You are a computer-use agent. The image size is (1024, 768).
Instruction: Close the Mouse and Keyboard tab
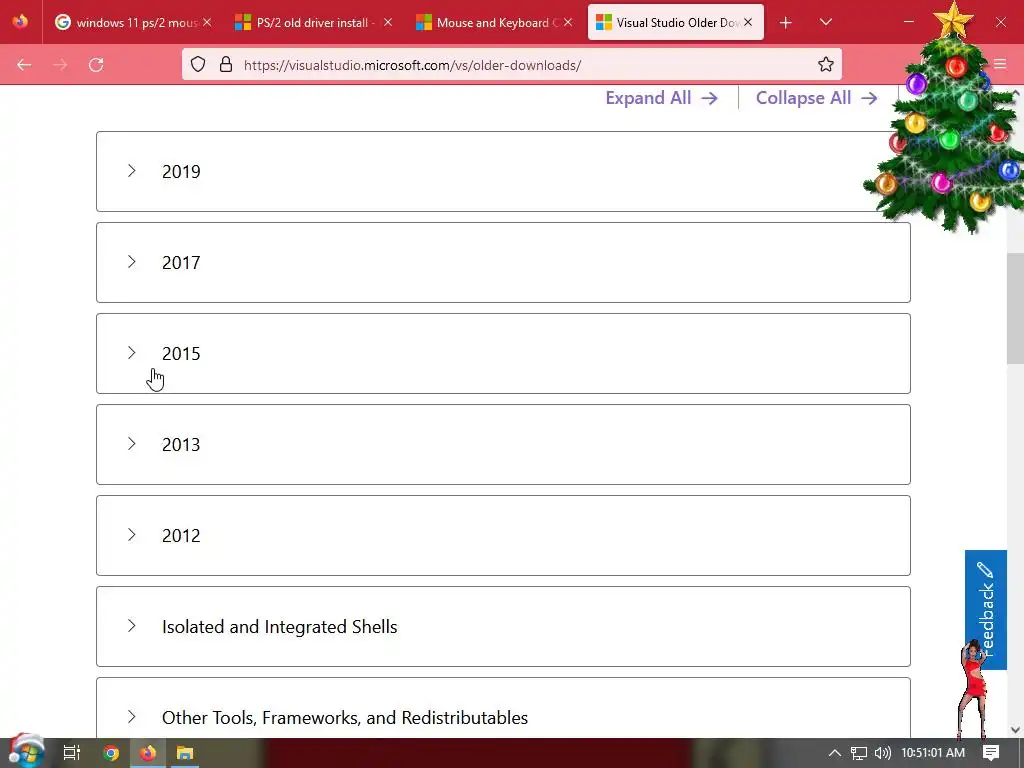[568, 22]
